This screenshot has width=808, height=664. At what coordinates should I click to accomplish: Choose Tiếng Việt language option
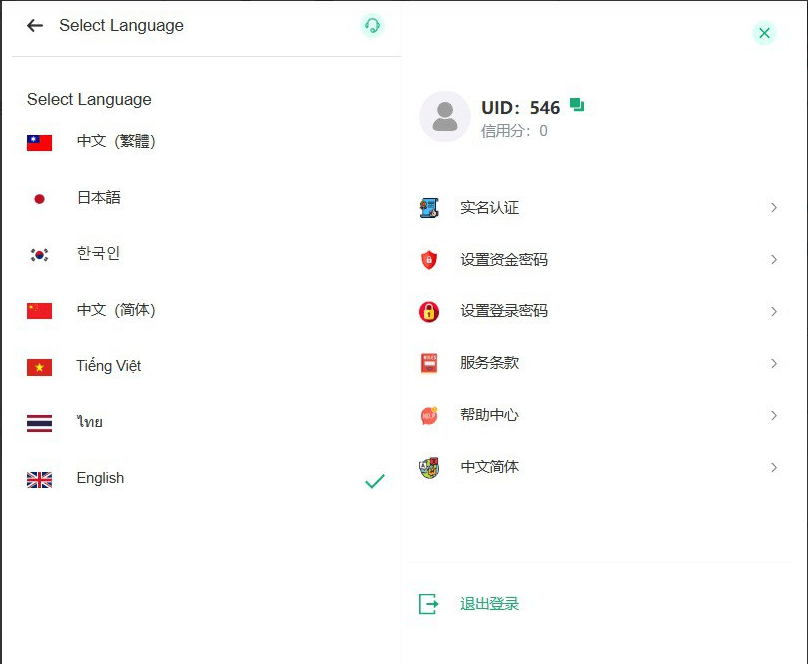point(108,366)
